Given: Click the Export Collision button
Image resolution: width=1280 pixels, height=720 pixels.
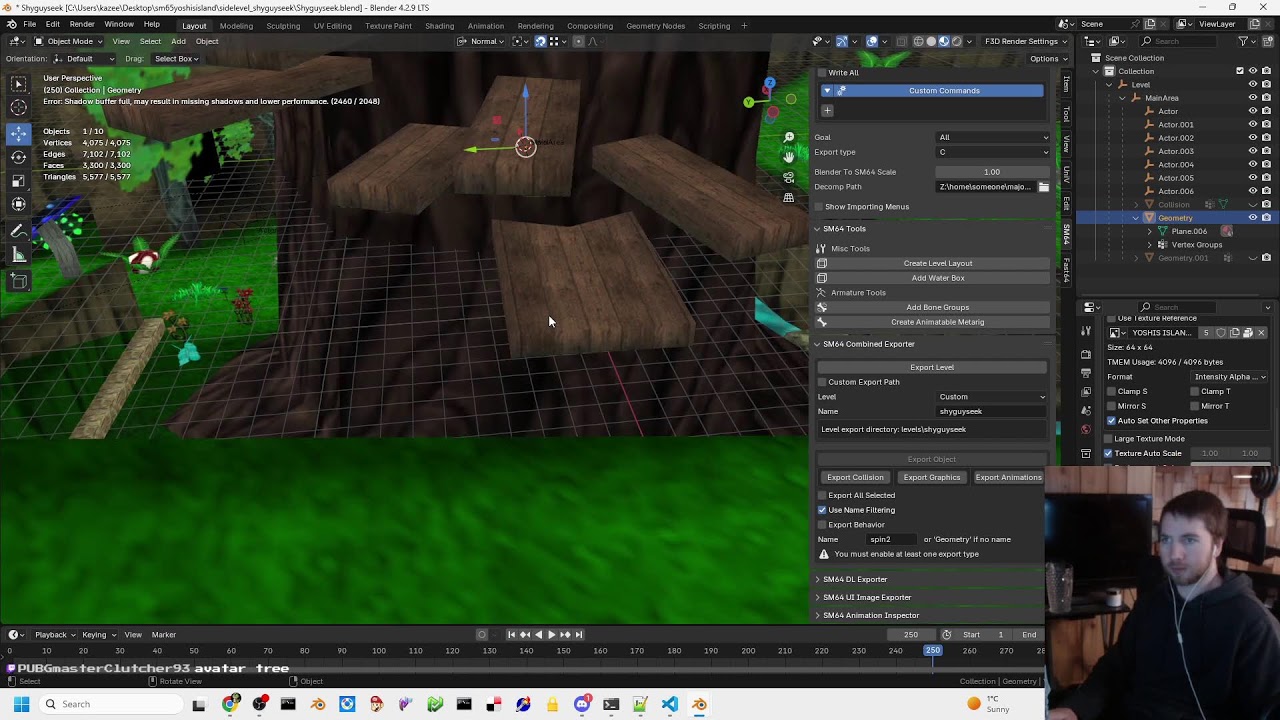Looking at the screenshot, I should pyautogui.click(x=855, y=478).
